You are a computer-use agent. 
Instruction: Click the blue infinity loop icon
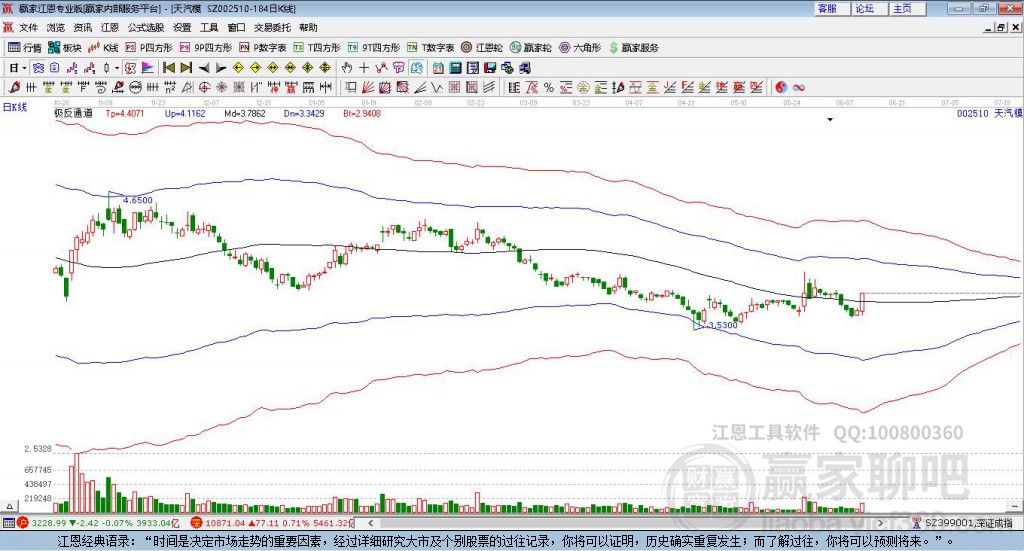pos(799,87)
